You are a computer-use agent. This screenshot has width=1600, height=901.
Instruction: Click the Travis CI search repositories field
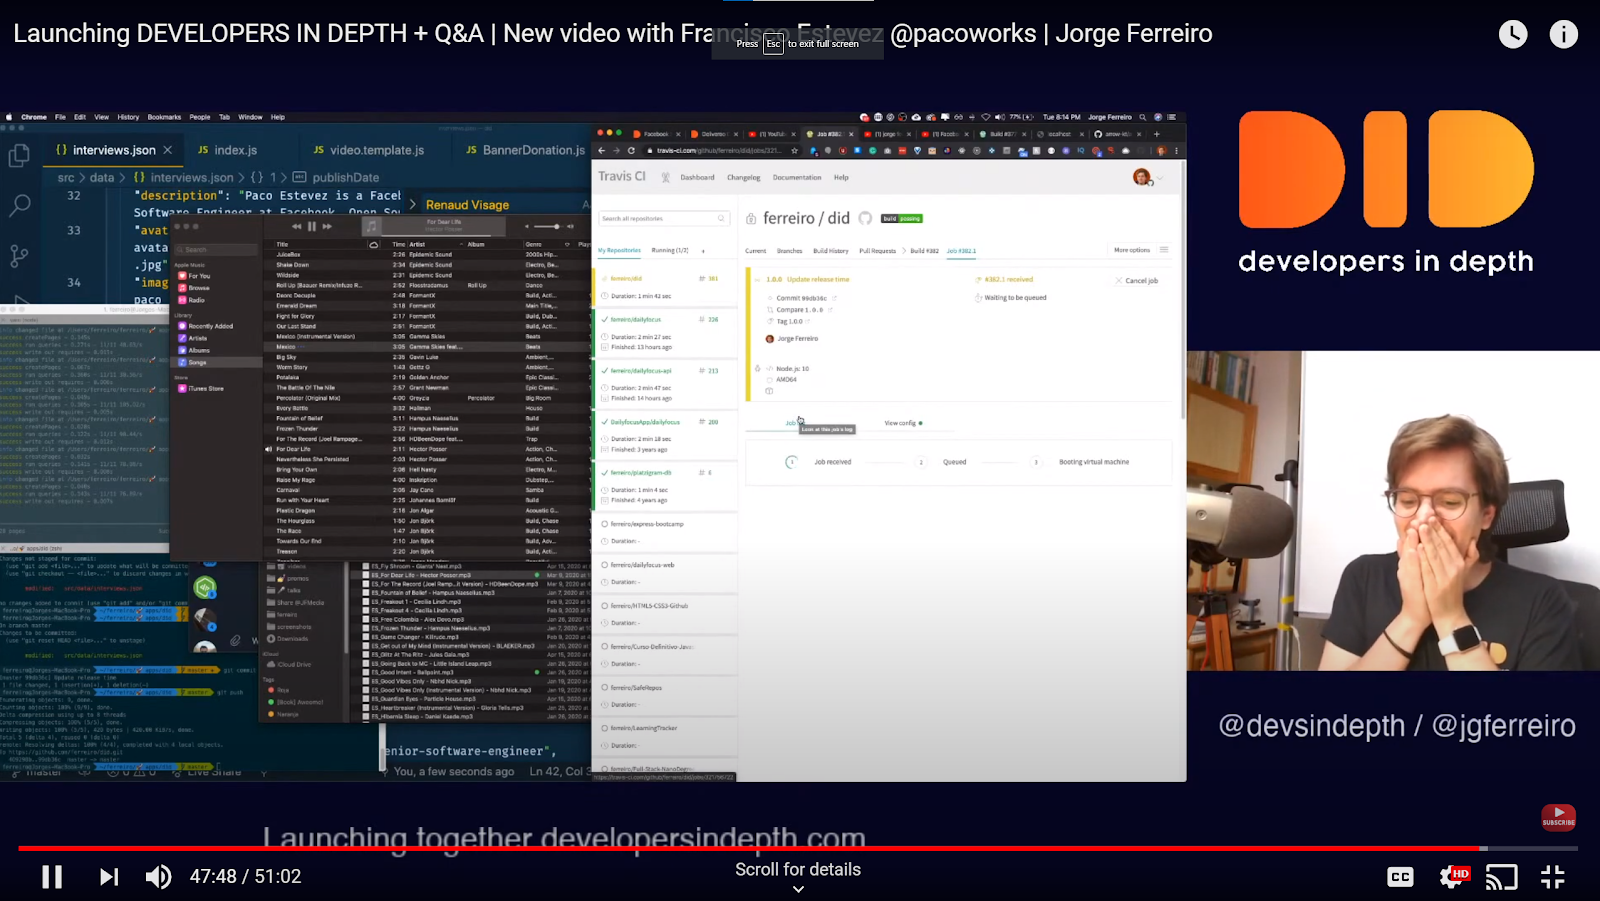click(664, 218)
